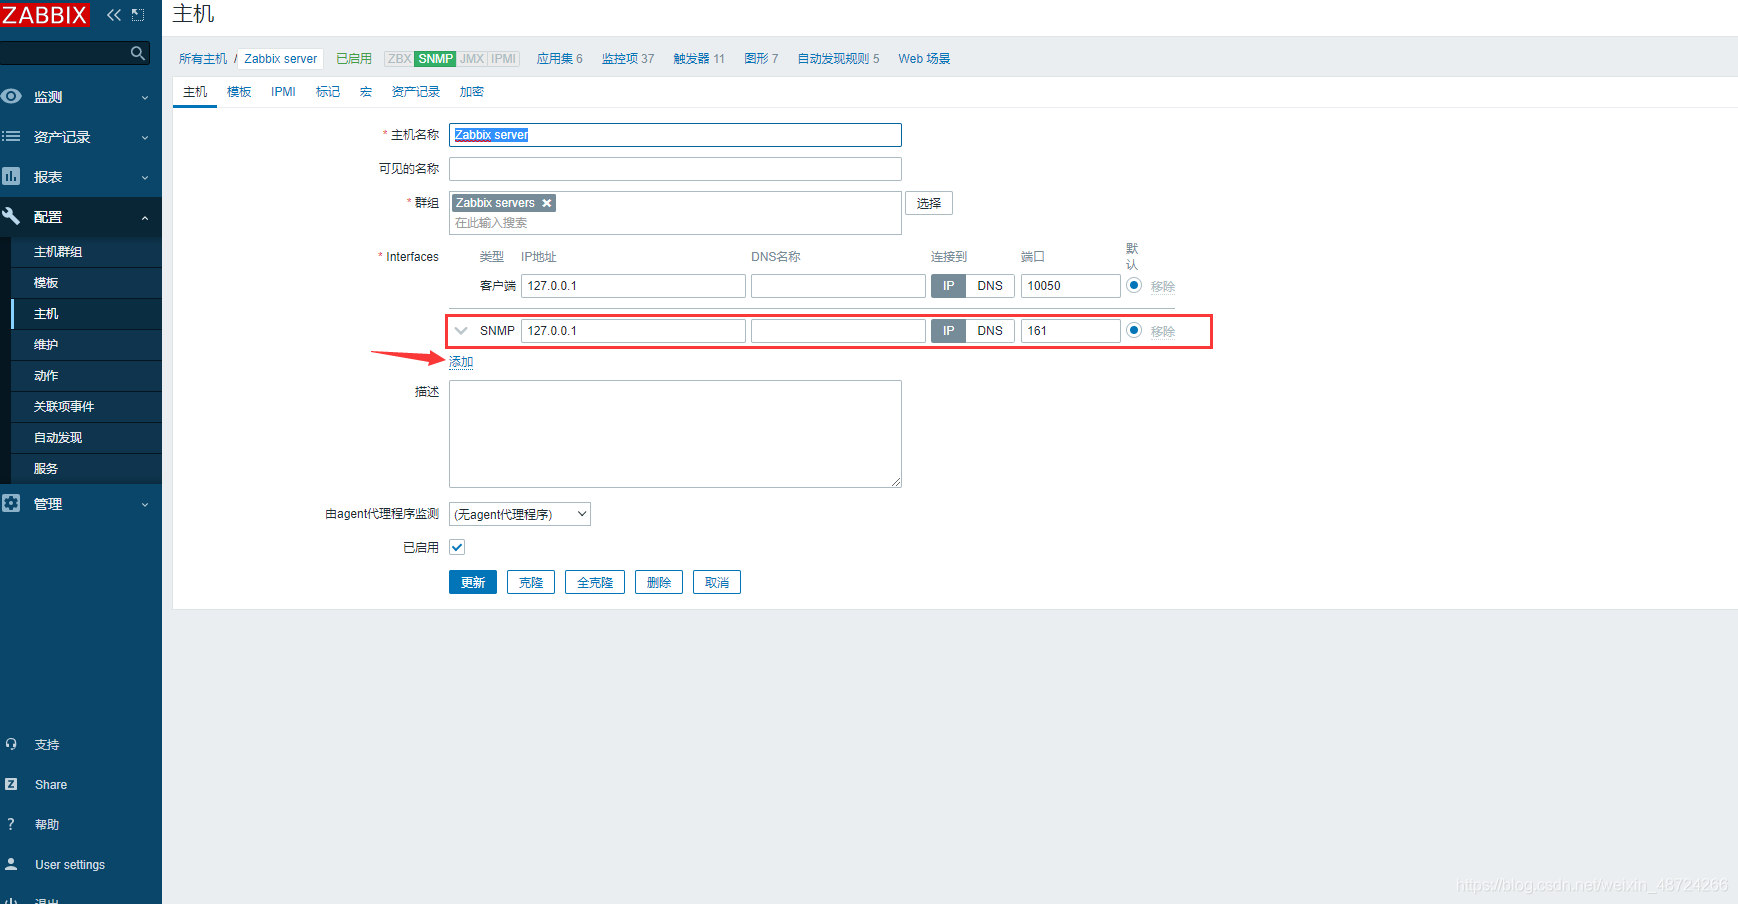Click the headset icon for 支持
The width and height of the screenshot is (1738, 904).
pyautogui.click(x=11, y=744)
